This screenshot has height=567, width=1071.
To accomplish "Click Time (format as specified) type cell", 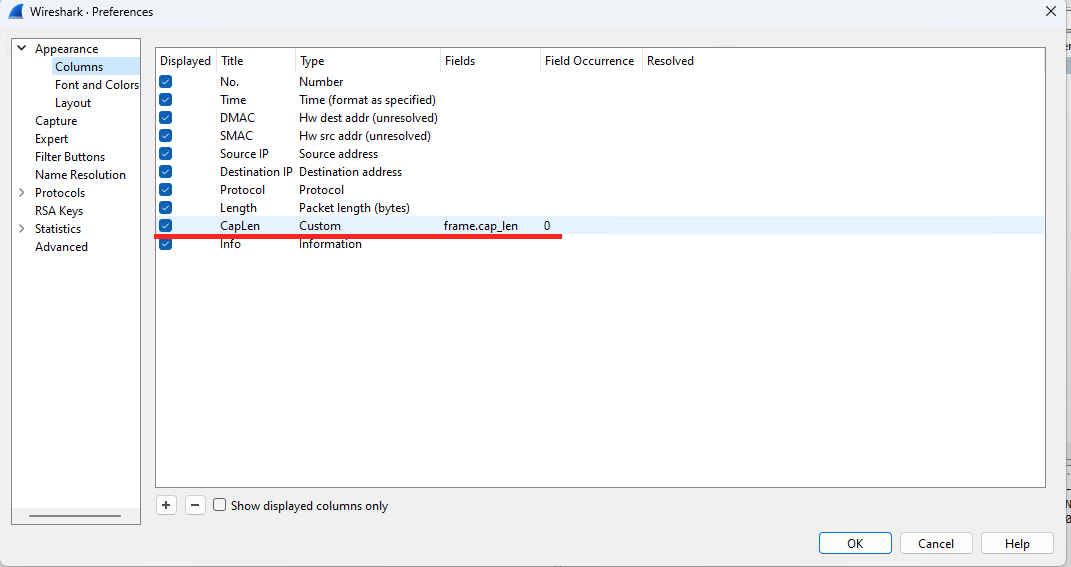I will click(367, 100).
